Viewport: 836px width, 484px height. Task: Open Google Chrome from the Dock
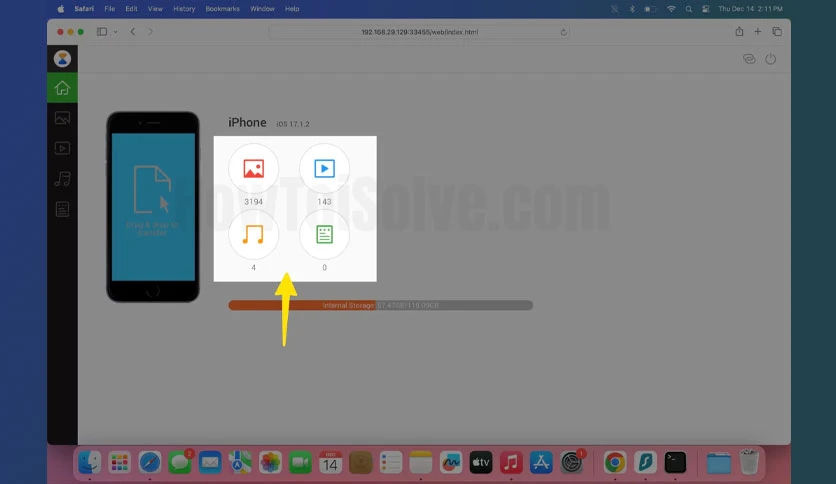[x=614, y=462]
